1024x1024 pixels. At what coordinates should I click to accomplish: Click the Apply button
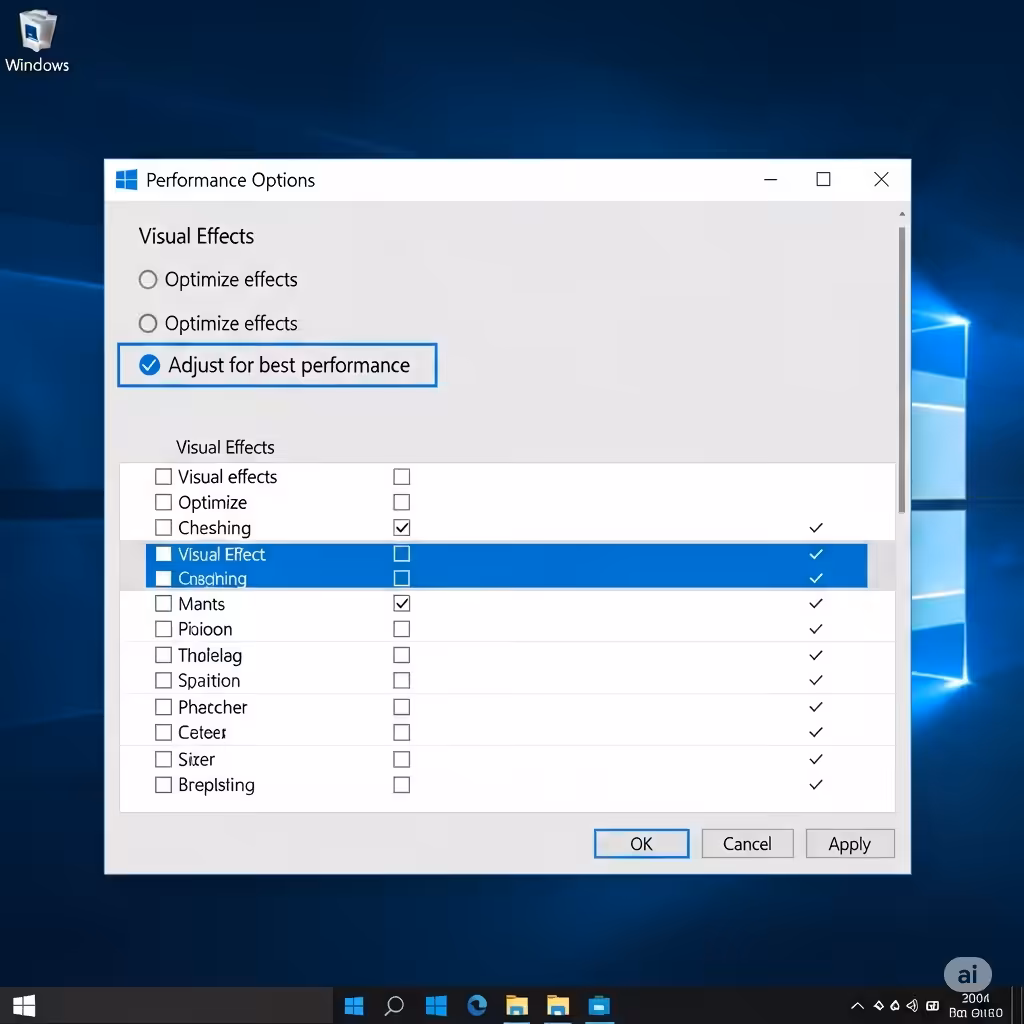[x=850, y=844]
